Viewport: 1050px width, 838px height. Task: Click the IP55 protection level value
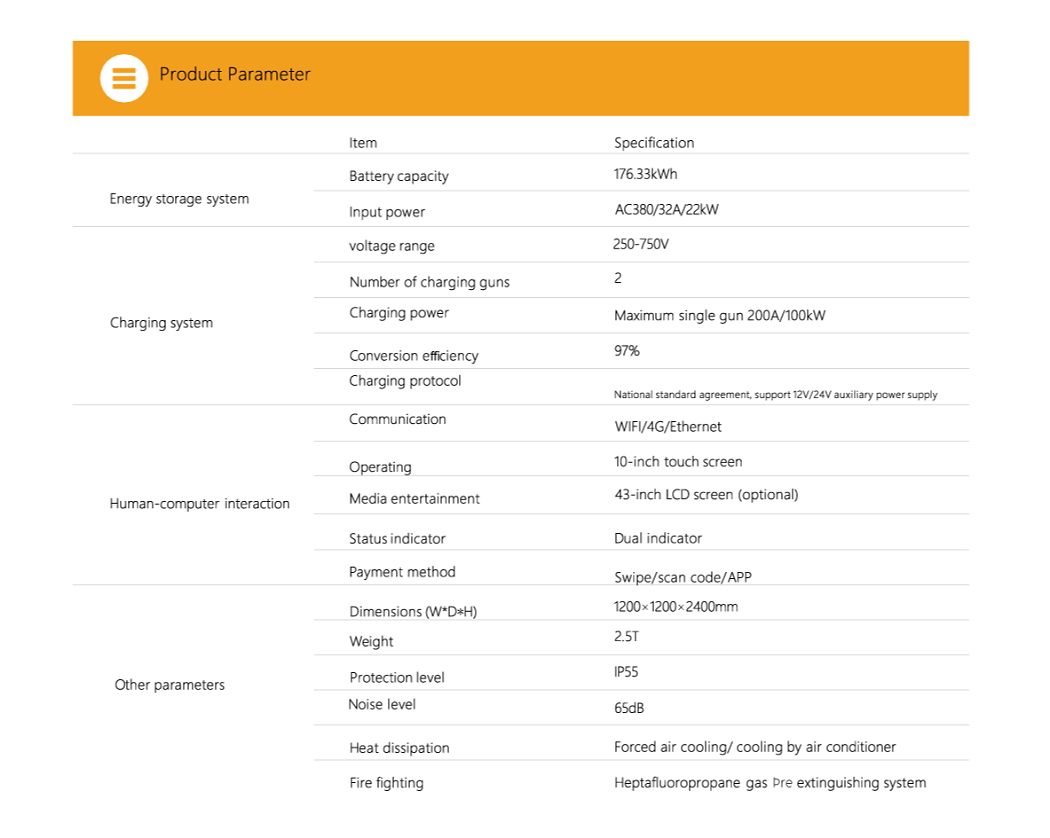tap(626, 672)
